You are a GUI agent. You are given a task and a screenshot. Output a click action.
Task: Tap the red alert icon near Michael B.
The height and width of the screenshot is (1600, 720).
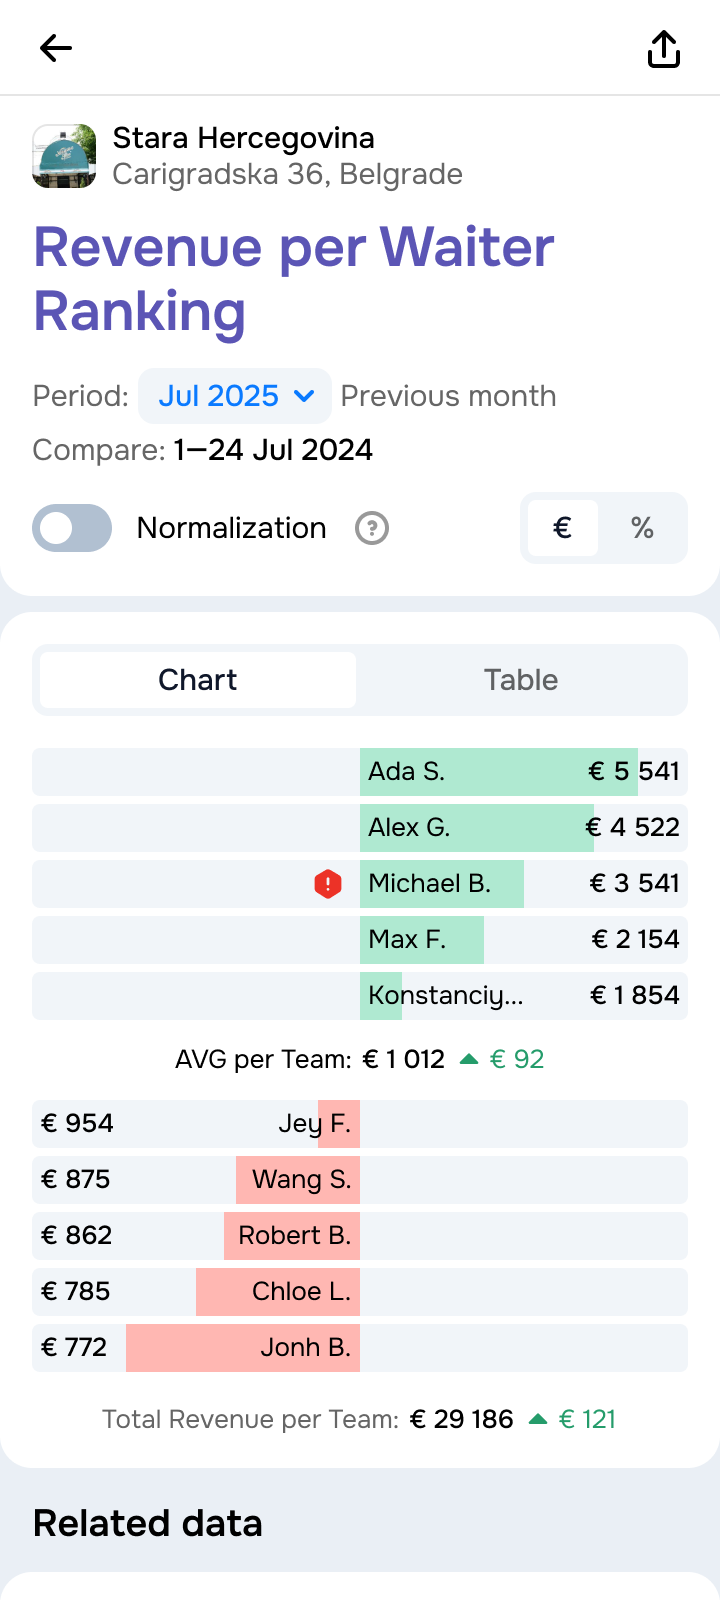328,884
